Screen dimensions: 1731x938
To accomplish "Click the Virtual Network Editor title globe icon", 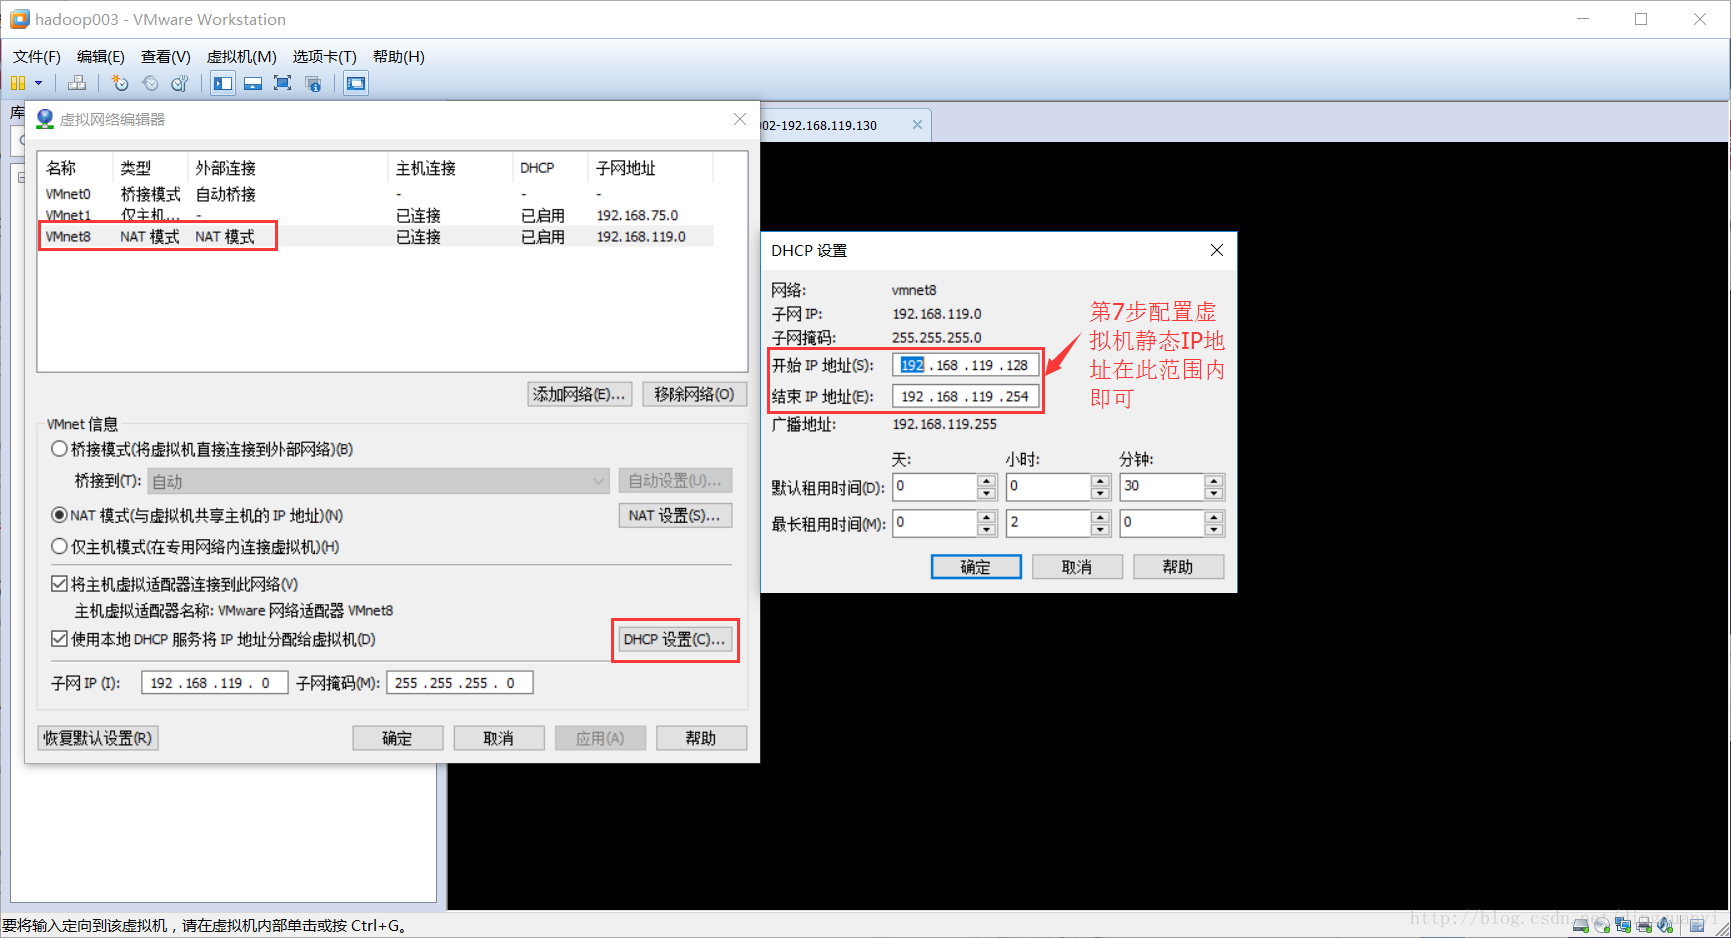I will (x=45, y=119).
